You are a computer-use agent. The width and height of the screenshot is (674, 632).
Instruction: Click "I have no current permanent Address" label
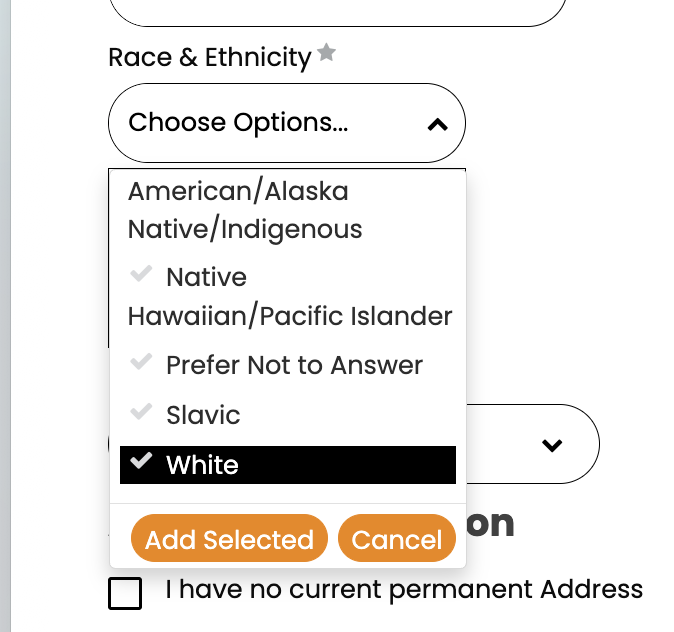(404, 589)
